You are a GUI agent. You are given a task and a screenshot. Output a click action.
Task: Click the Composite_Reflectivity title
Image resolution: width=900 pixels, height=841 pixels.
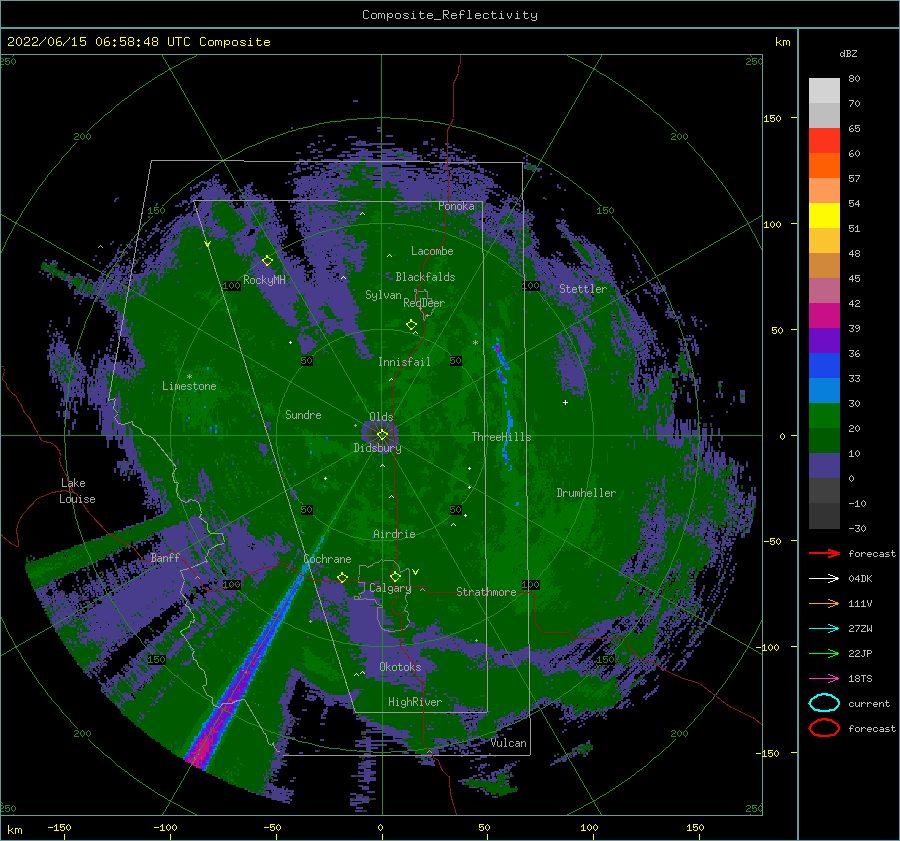[x=450, y=15]
